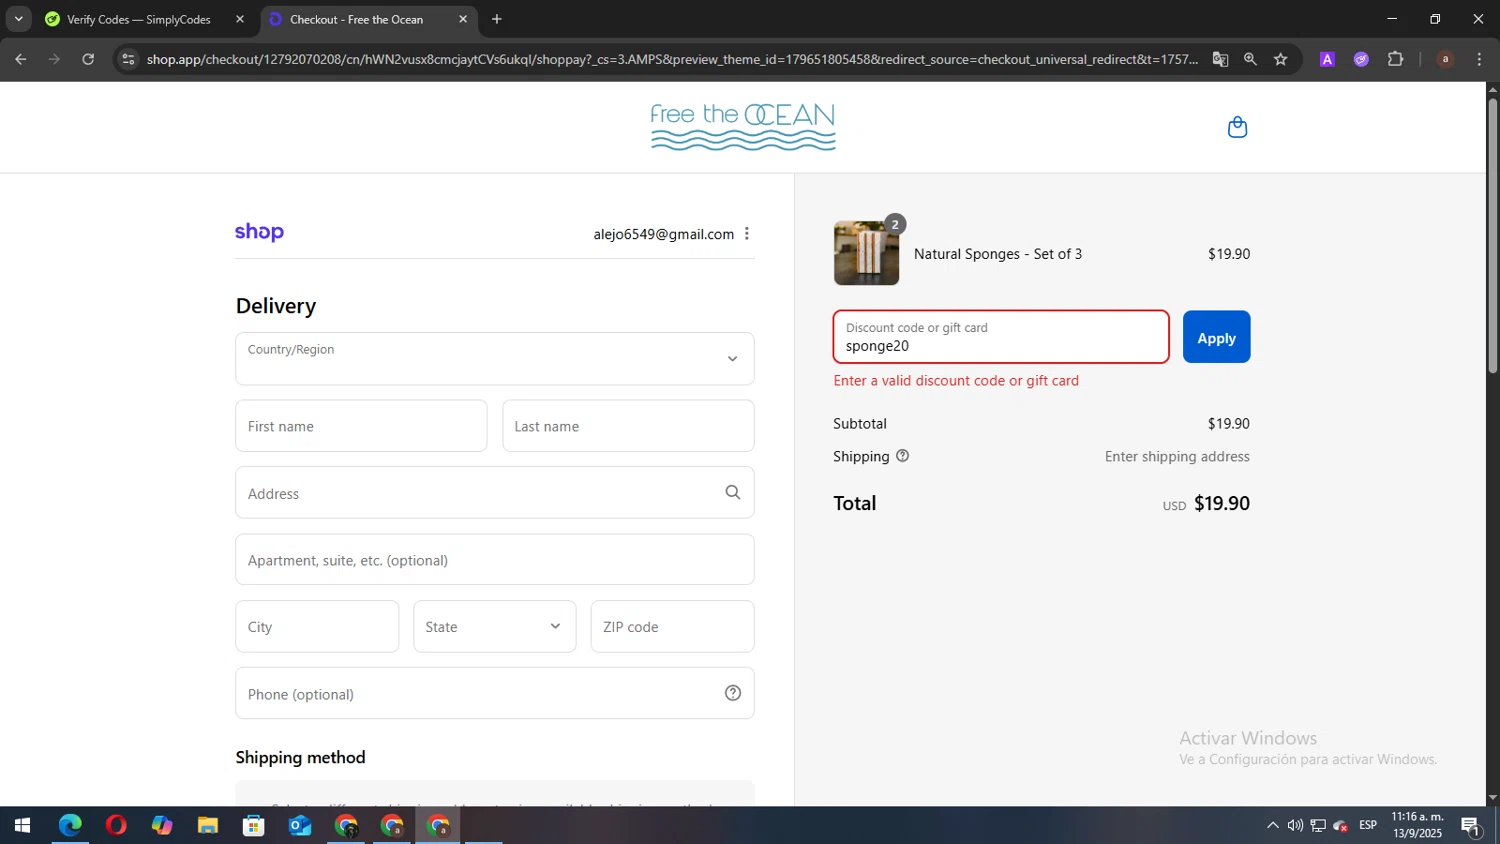1500x844 pixels.
Task: Click ESP keyboard language indicator
Action: click(x=1368, y=825)
